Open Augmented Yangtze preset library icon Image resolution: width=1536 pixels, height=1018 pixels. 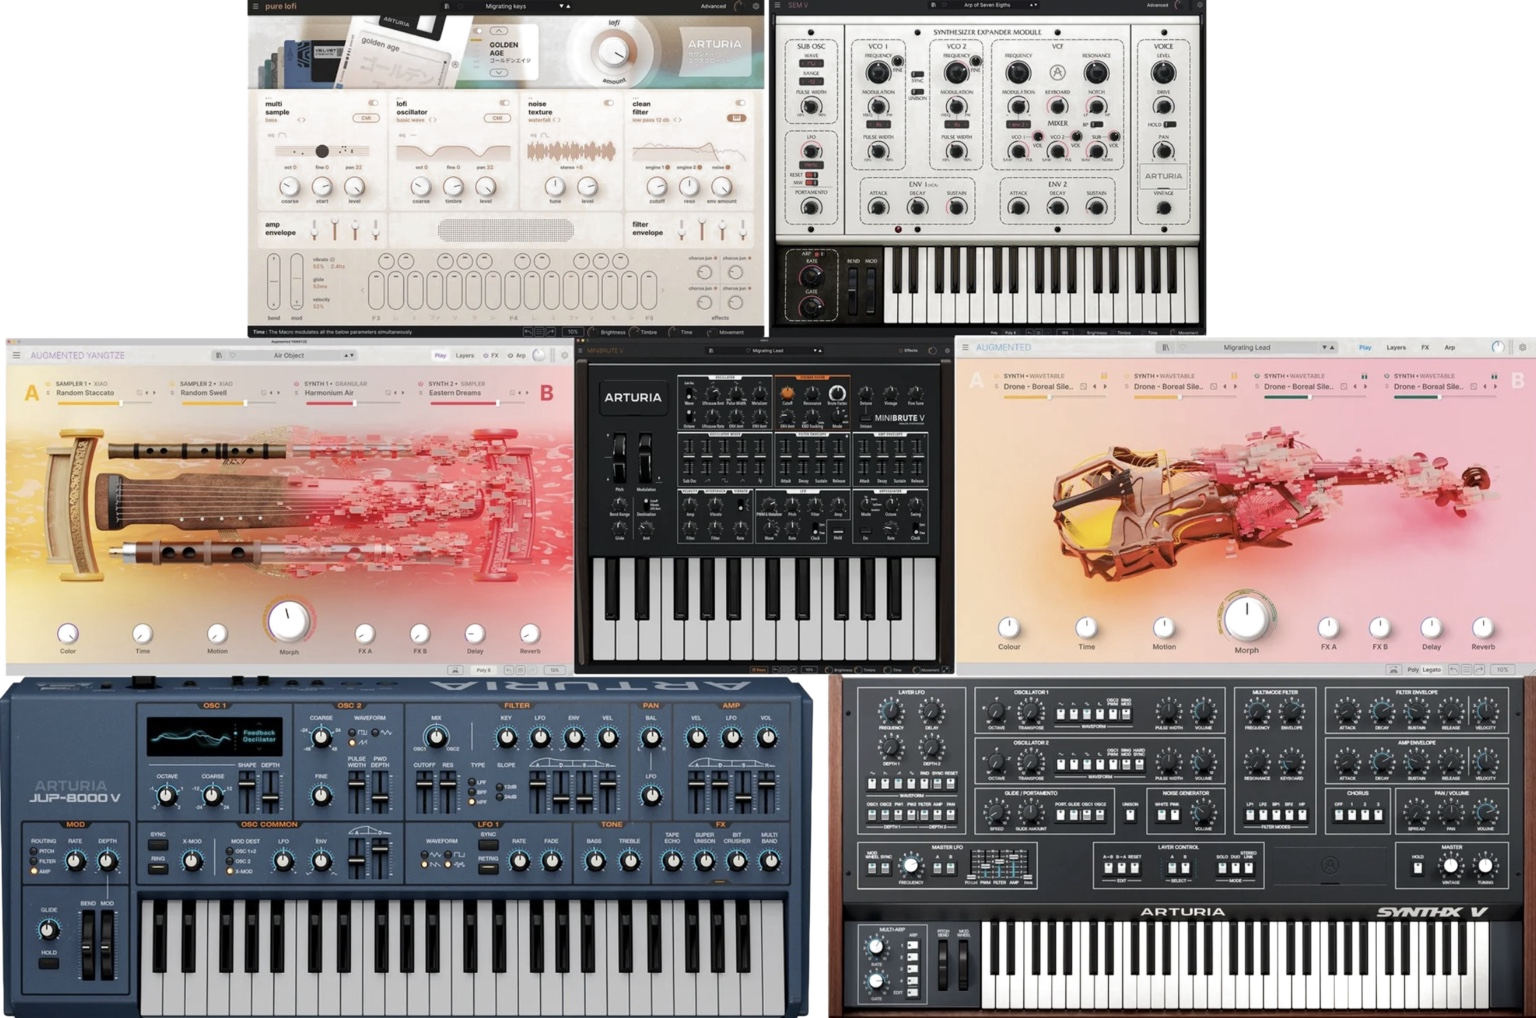(218, 355)
